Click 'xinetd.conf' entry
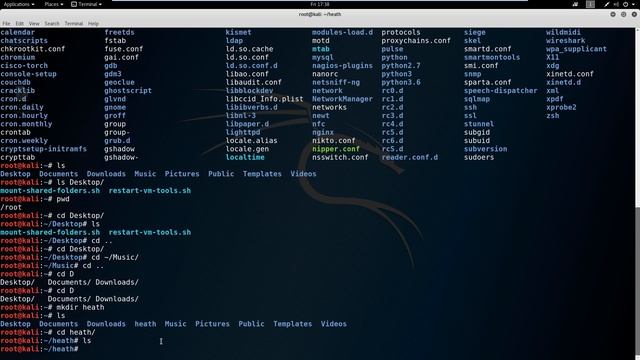This screenshot has width=640, height=360. pyautogui.click(x=570, y=74)
